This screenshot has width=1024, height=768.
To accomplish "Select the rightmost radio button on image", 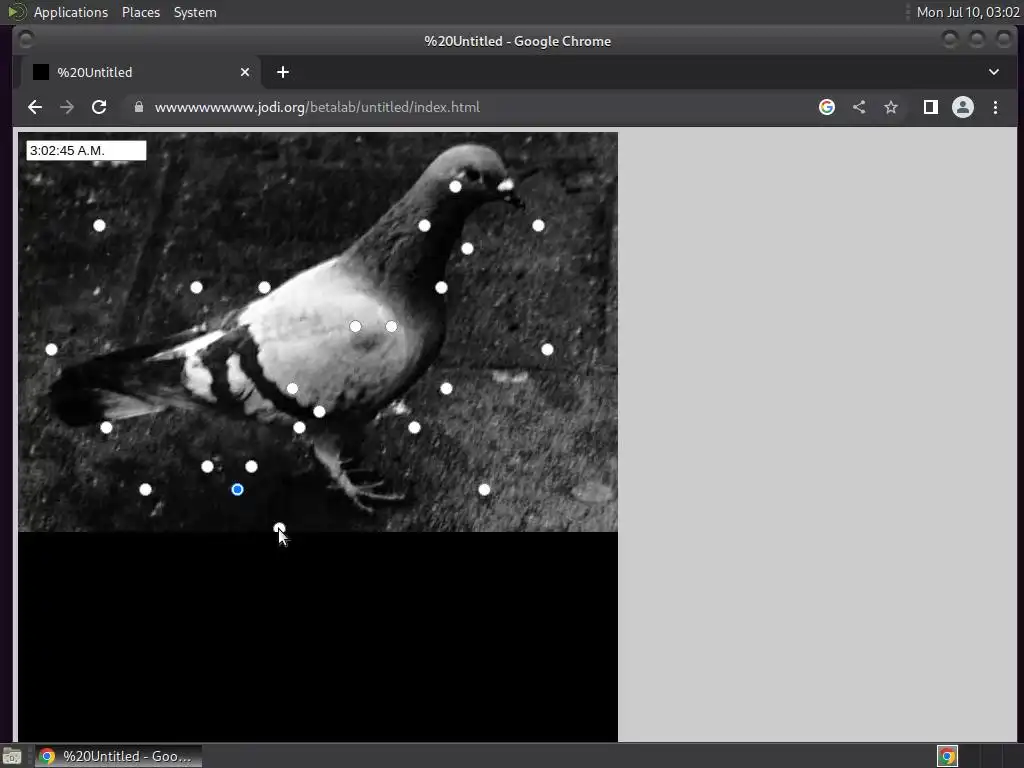I will click(x=547, y=349).
